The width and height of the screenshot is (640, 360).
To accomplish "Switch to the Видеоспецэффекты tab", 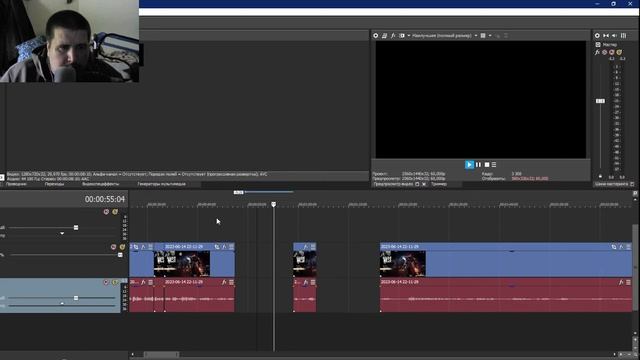I will click(100, 184).
